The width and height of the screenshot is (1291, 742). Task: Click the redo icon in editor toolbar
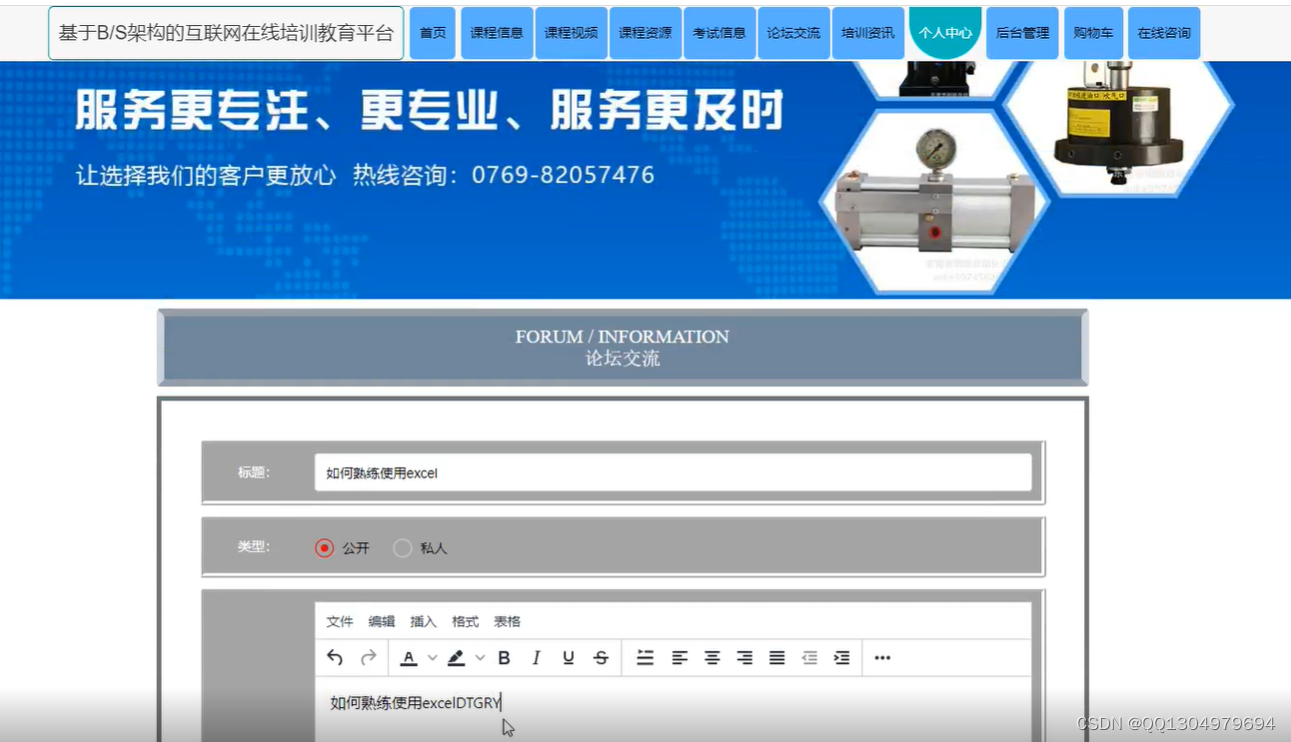coord(368,658)
